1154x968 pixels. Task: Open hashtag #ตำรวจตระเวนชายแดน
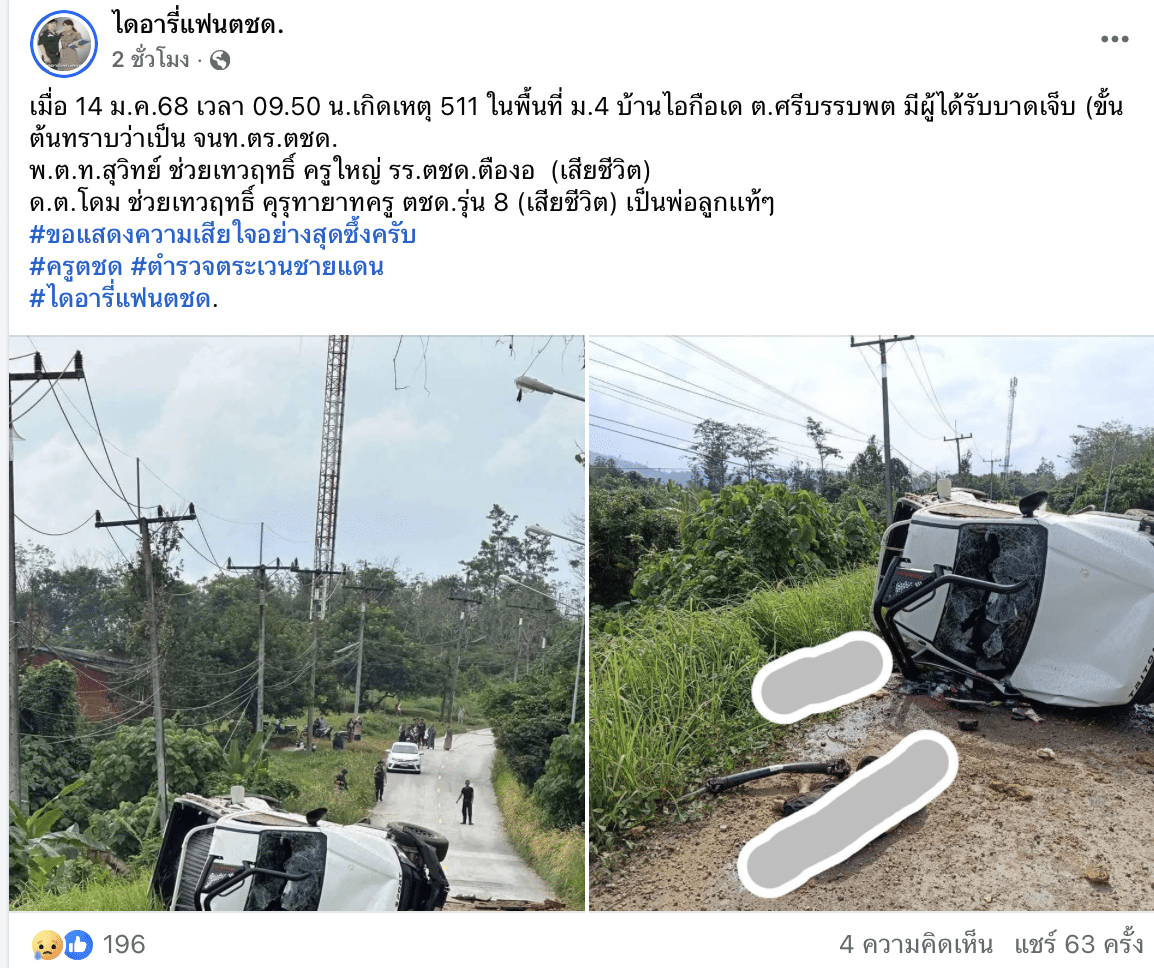257,266
